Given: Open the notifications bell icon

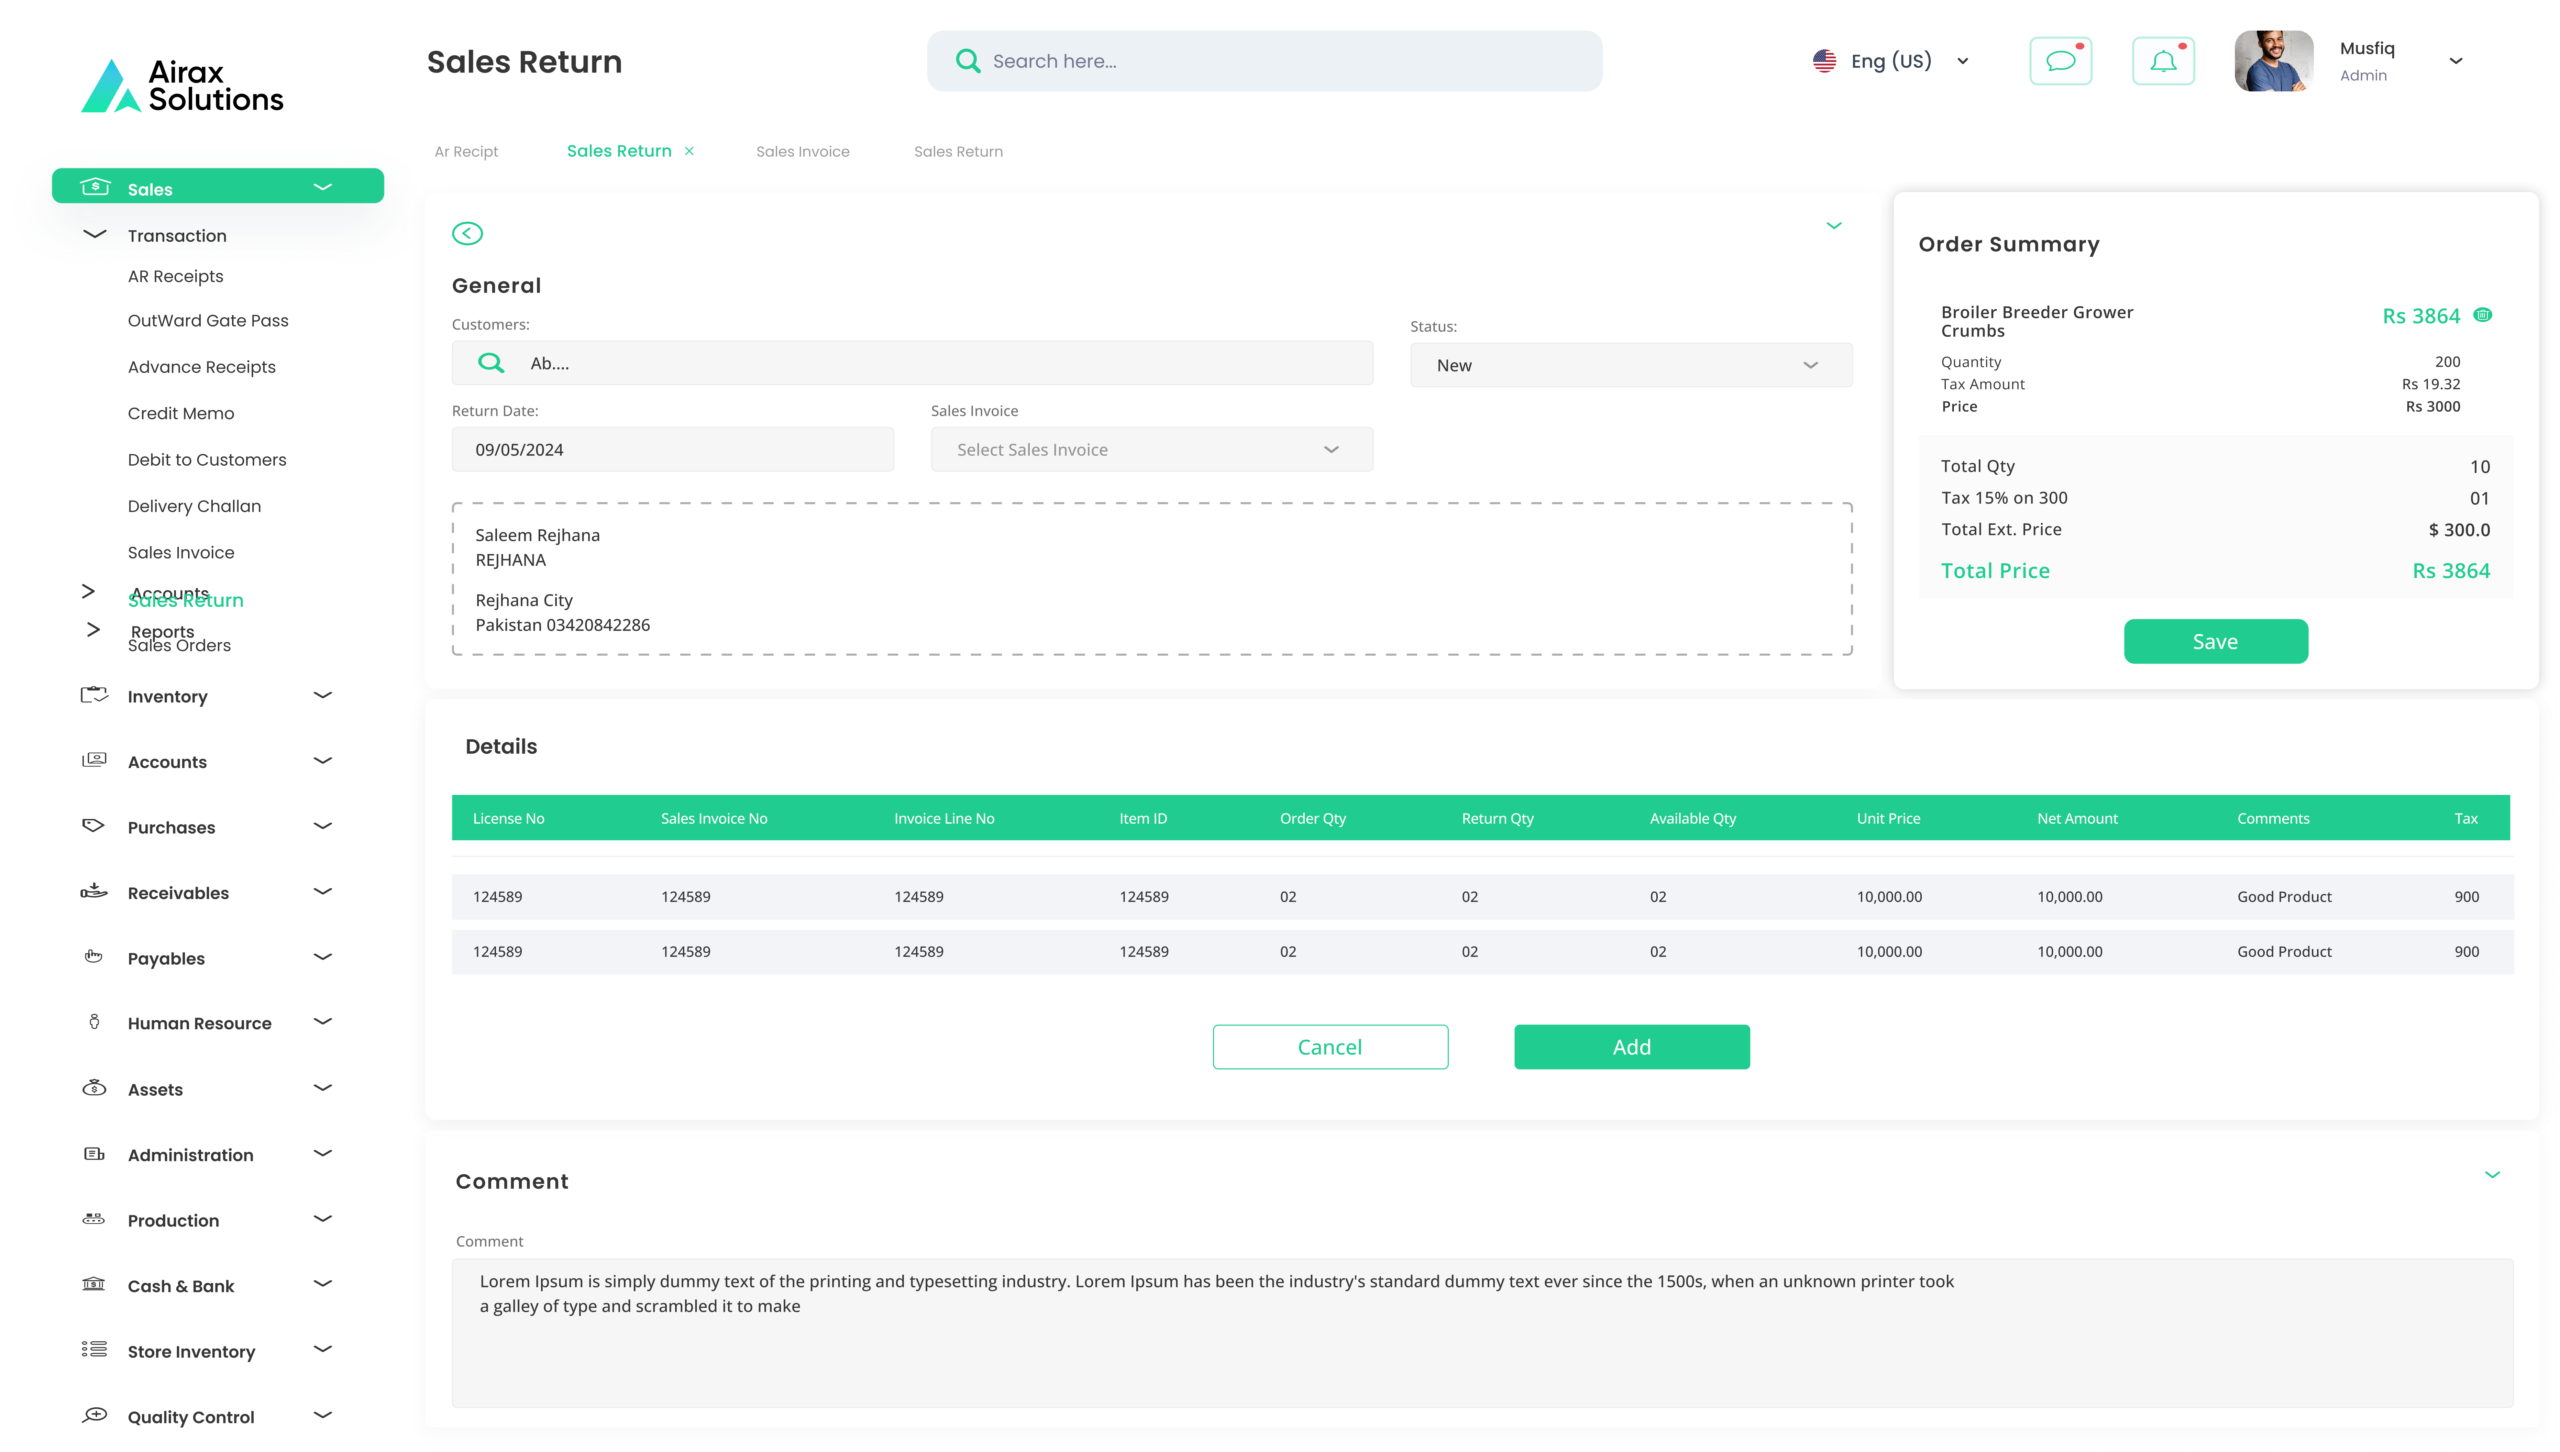Looking at the screenshot, I should click(x=2163, y=61).
